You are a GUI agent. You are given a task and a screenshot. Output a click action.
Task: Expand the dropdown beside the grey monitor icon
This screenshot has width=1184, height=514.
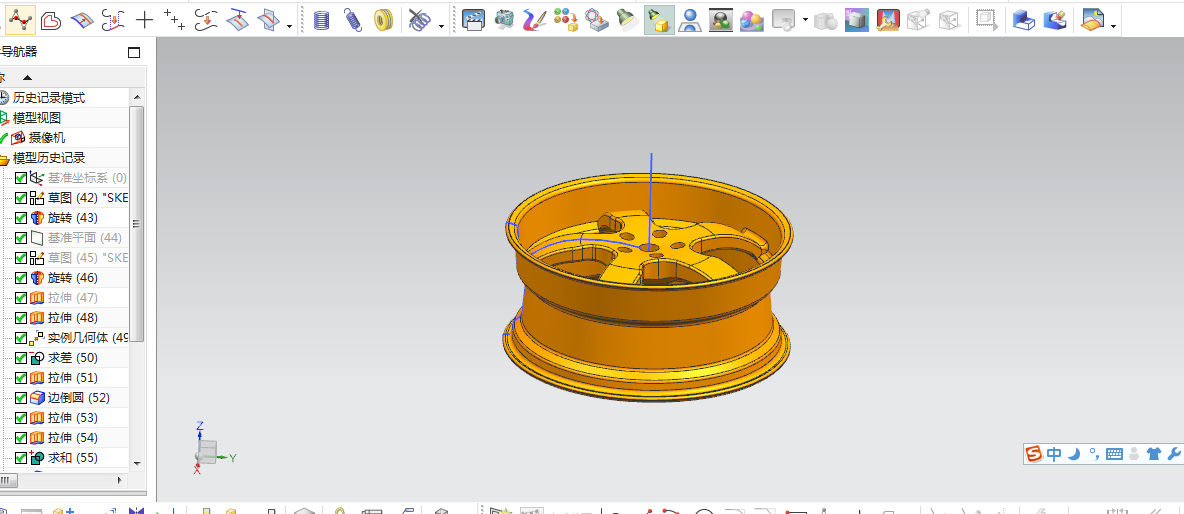pos(805,21)
